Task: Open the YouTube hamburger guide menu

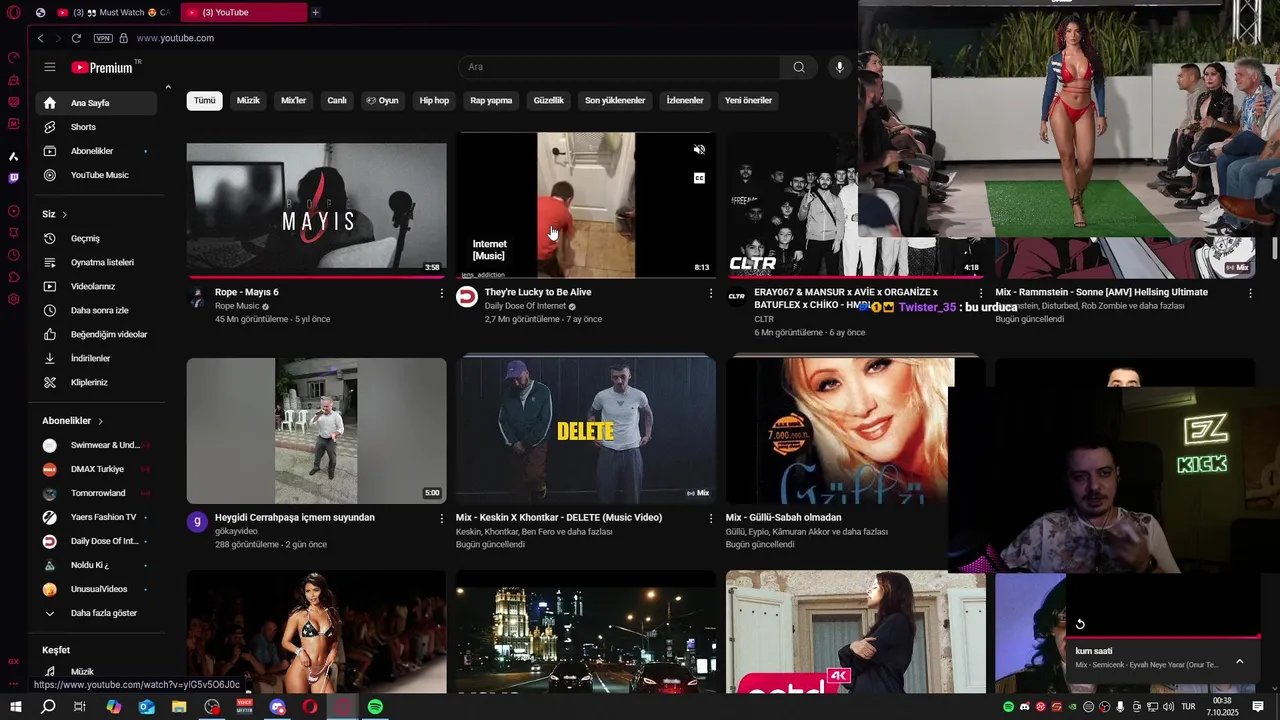Action: 50,67
